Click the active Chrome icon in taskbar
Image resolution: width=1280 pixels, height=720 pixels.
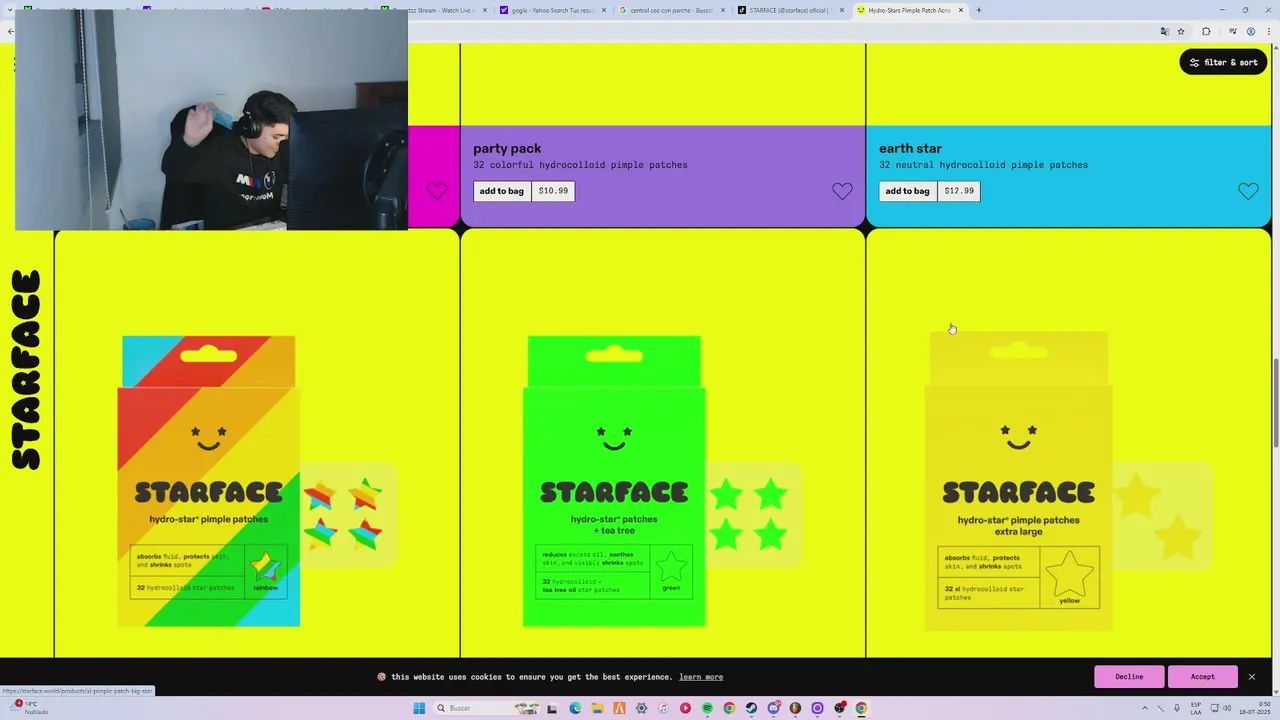tap(861, 708)
